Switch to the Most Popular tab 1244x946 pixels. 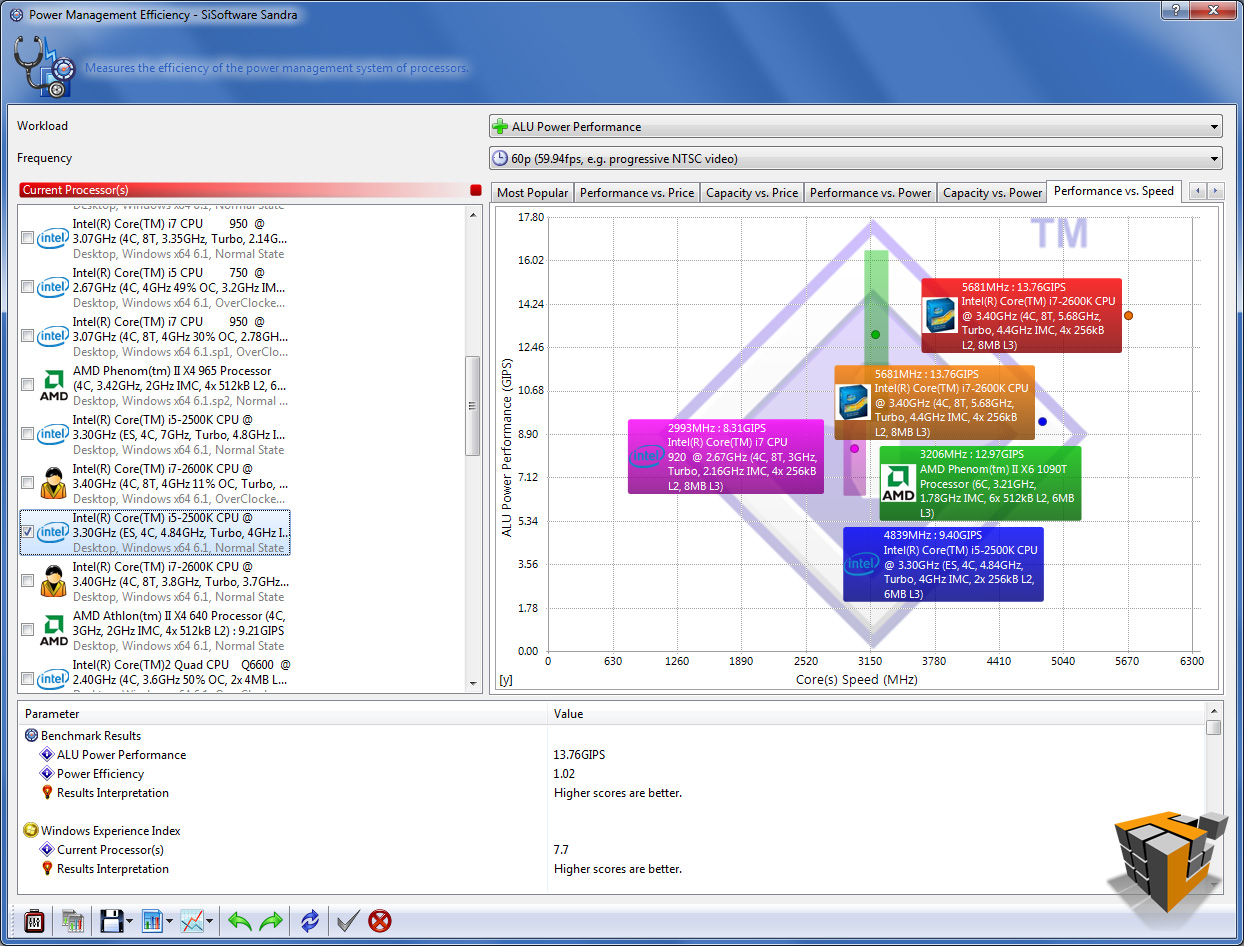tap(532, 193)
